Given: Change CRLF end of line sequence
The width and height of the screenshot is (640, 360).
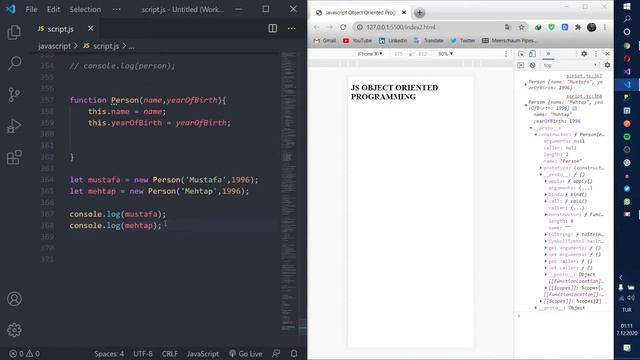Looking at the screenshot, I should (169, 353).
